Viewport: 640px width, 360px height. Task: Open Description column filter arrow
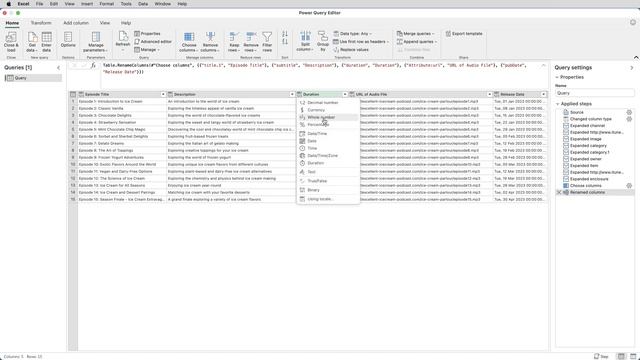point(292,94)
